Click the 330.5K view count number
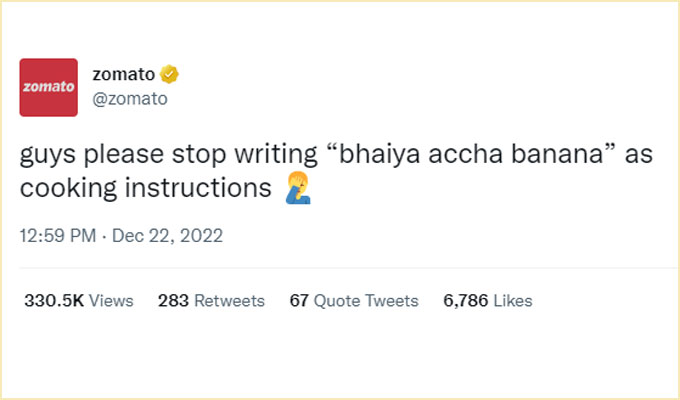Viewport: 680px width, 400px height. 53,300
